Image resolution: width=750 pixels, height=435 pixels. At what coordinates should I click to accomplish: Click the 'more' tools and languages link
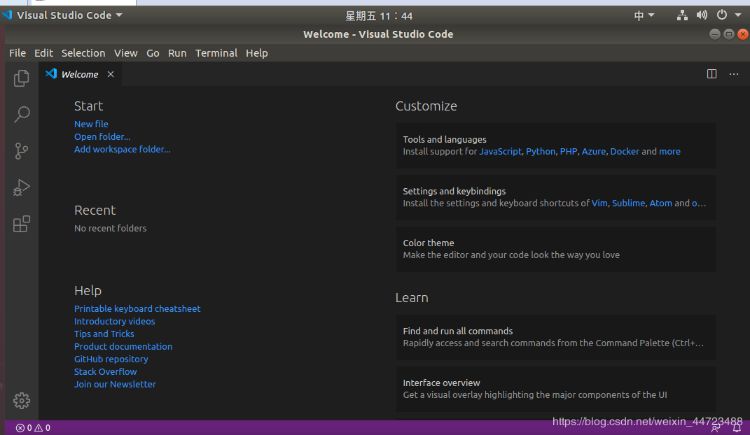point(670,152)
